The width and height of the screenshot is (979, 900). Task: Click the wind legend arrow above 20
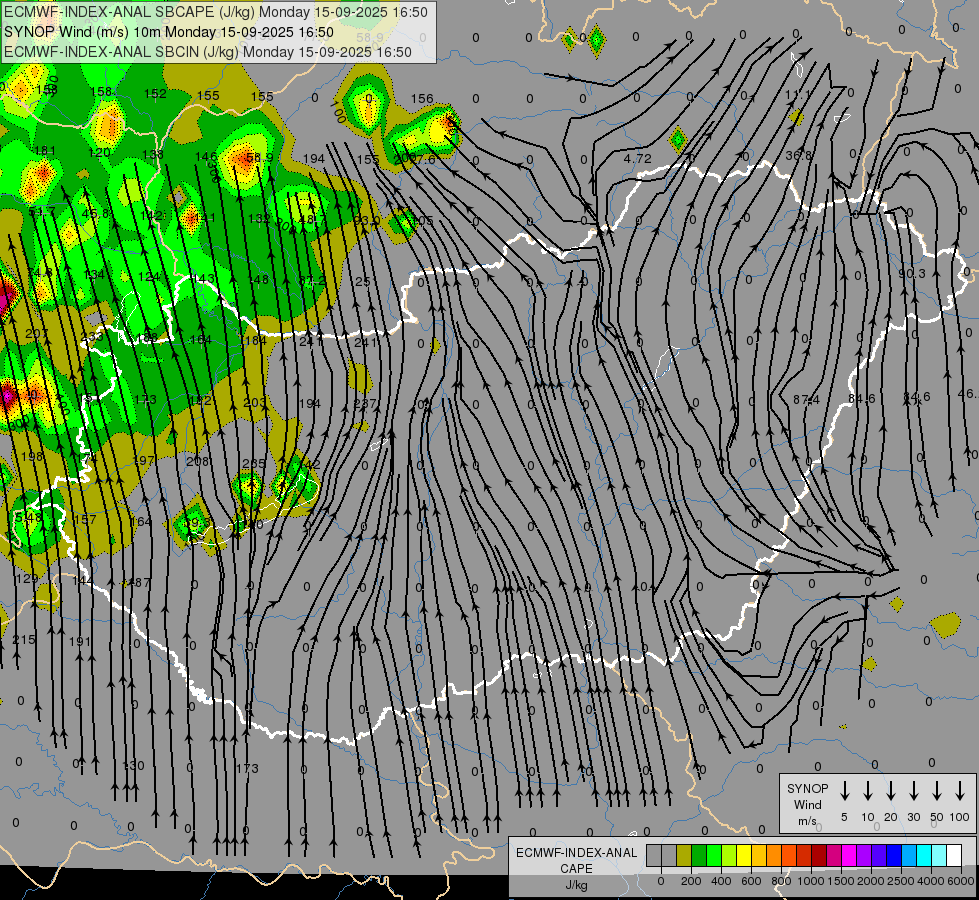890,790
